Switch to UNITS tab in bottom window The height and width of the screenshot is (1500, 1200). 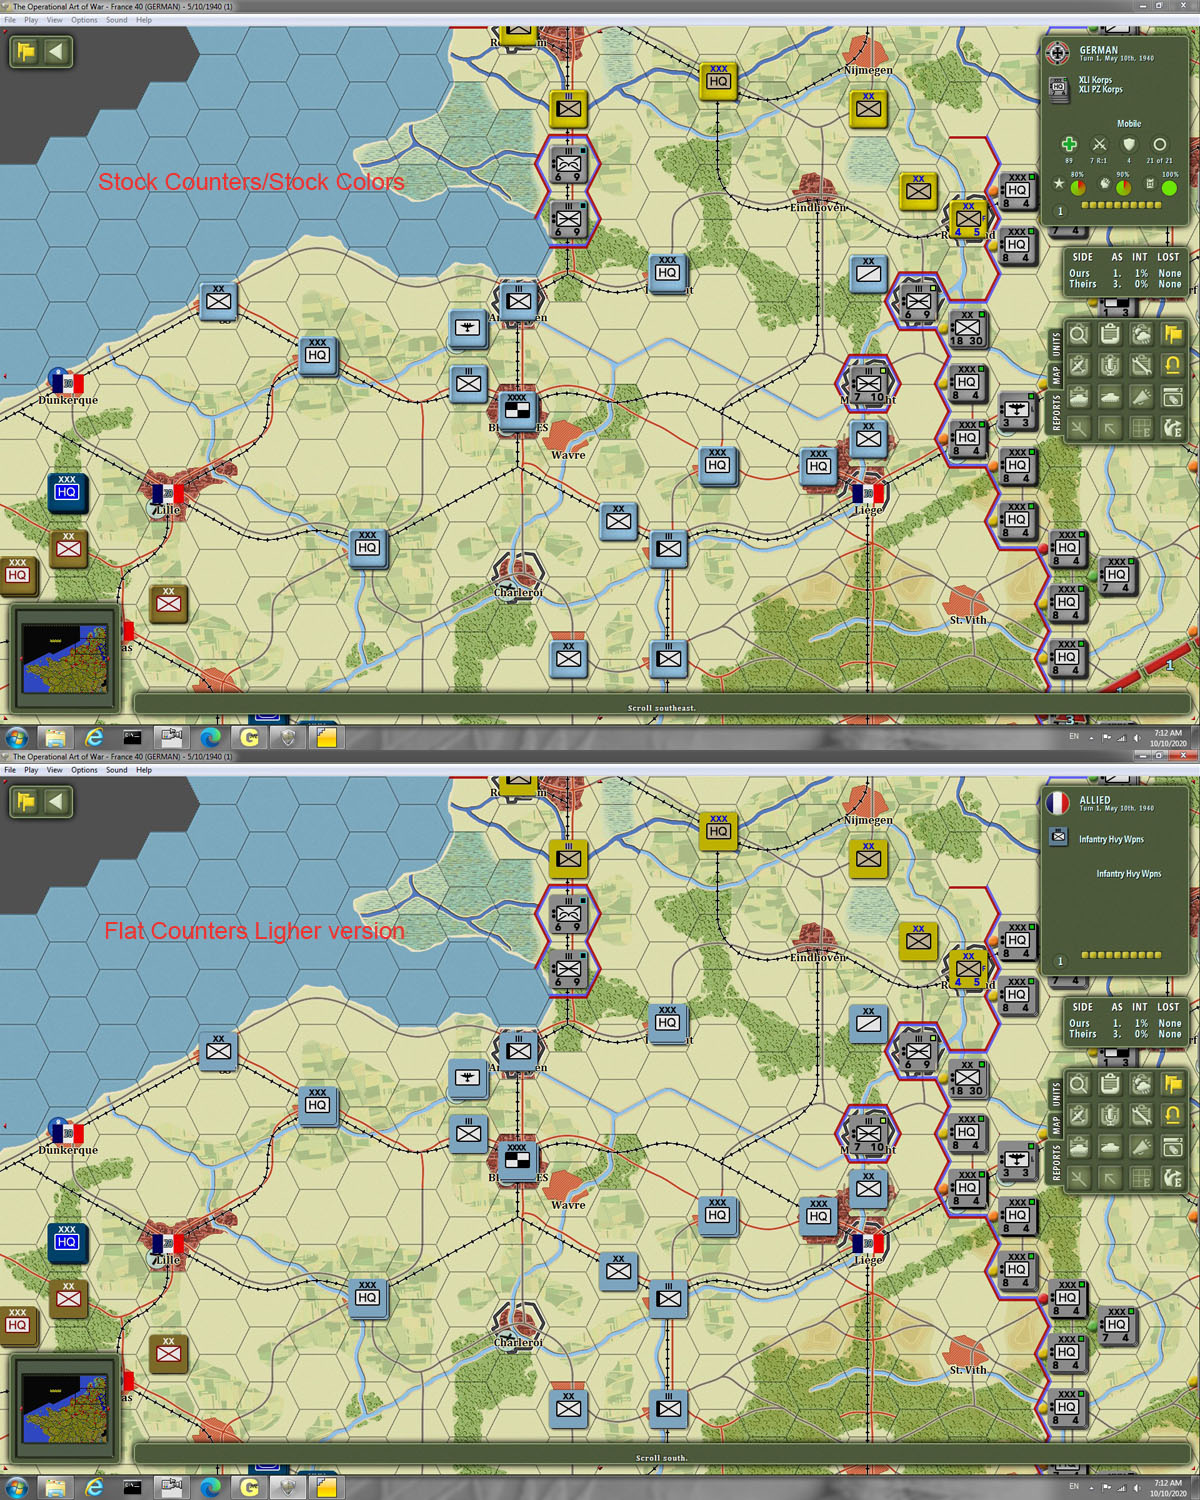click(x=1056, y=1095)
